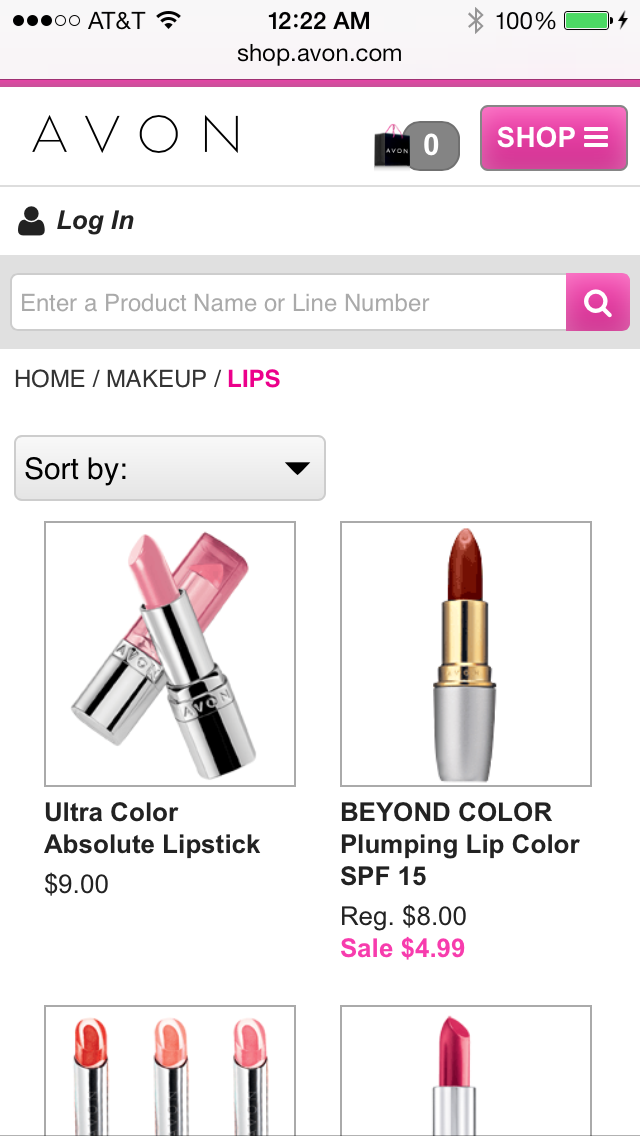Open the Sort by dropdown
The width and height of the screenshot is (640, 1136).
(x=170, y=468)
